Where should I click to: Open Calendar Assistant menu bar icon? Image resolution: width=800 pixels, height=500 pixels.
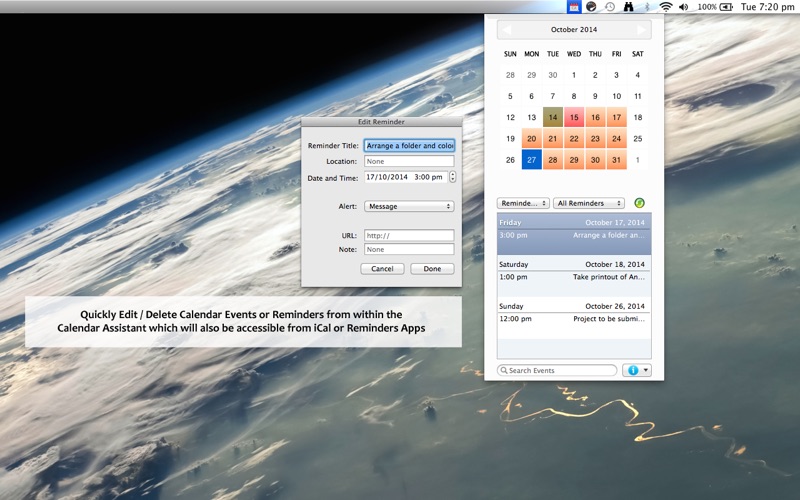(x=574, y=7)
